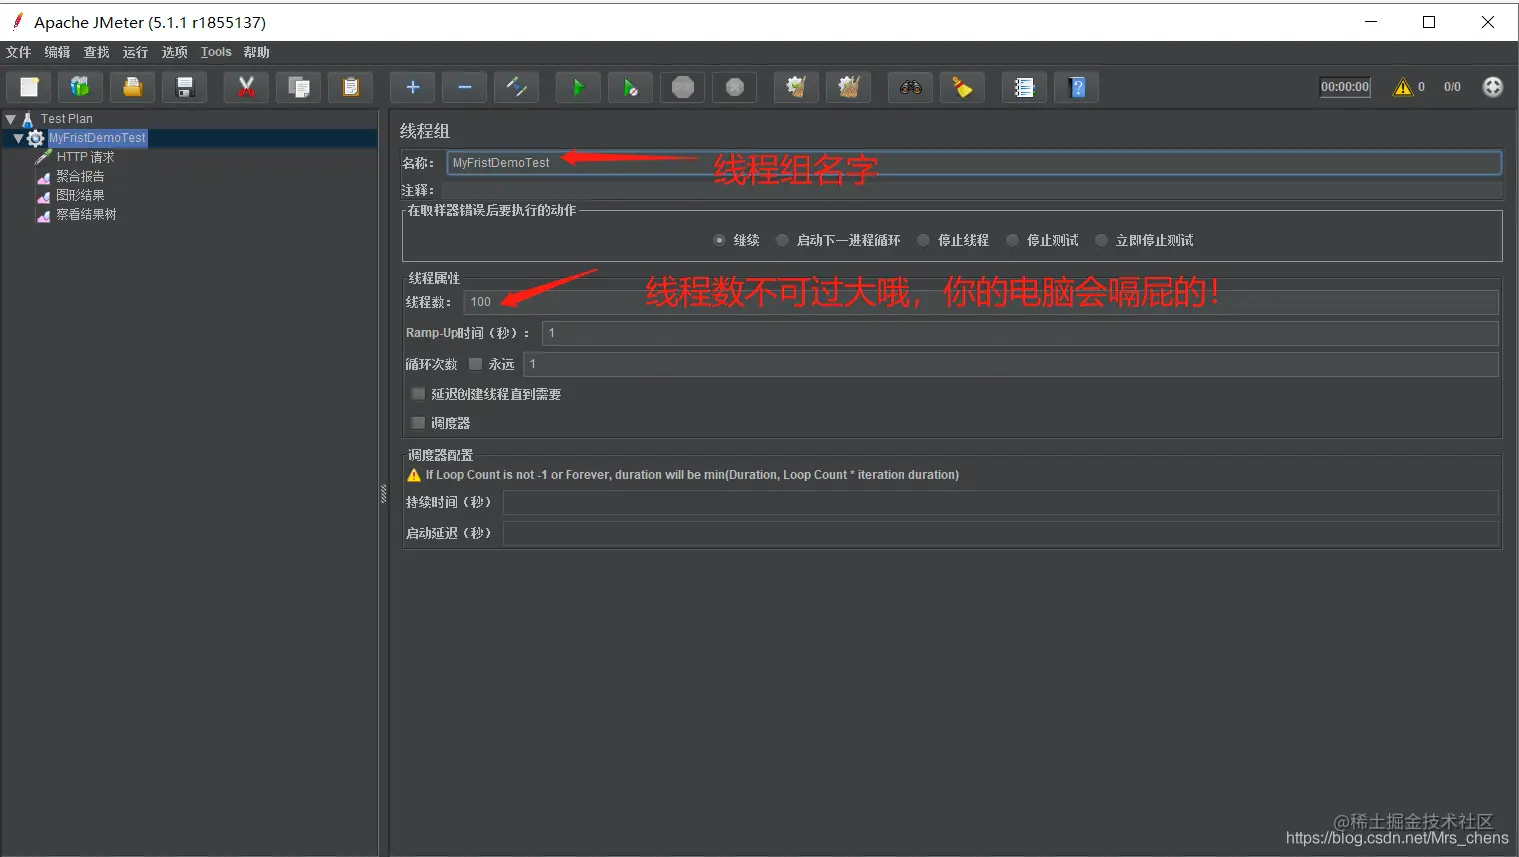
Task: Click the Clear results broom icon
Action: (x=796, y=87)
